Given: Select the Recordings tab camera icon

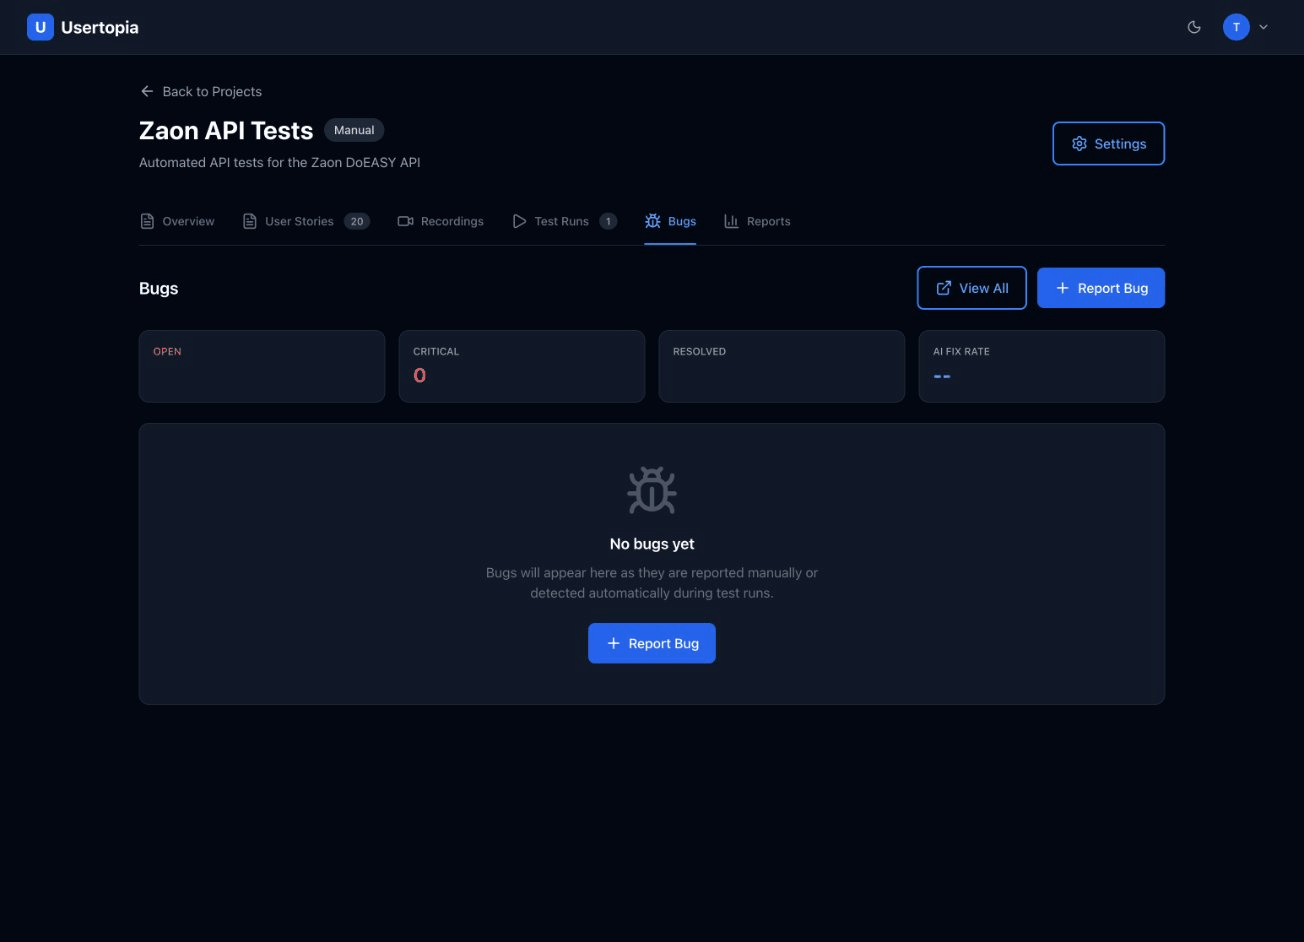Looking at the screenshot, I should (405, 221).
